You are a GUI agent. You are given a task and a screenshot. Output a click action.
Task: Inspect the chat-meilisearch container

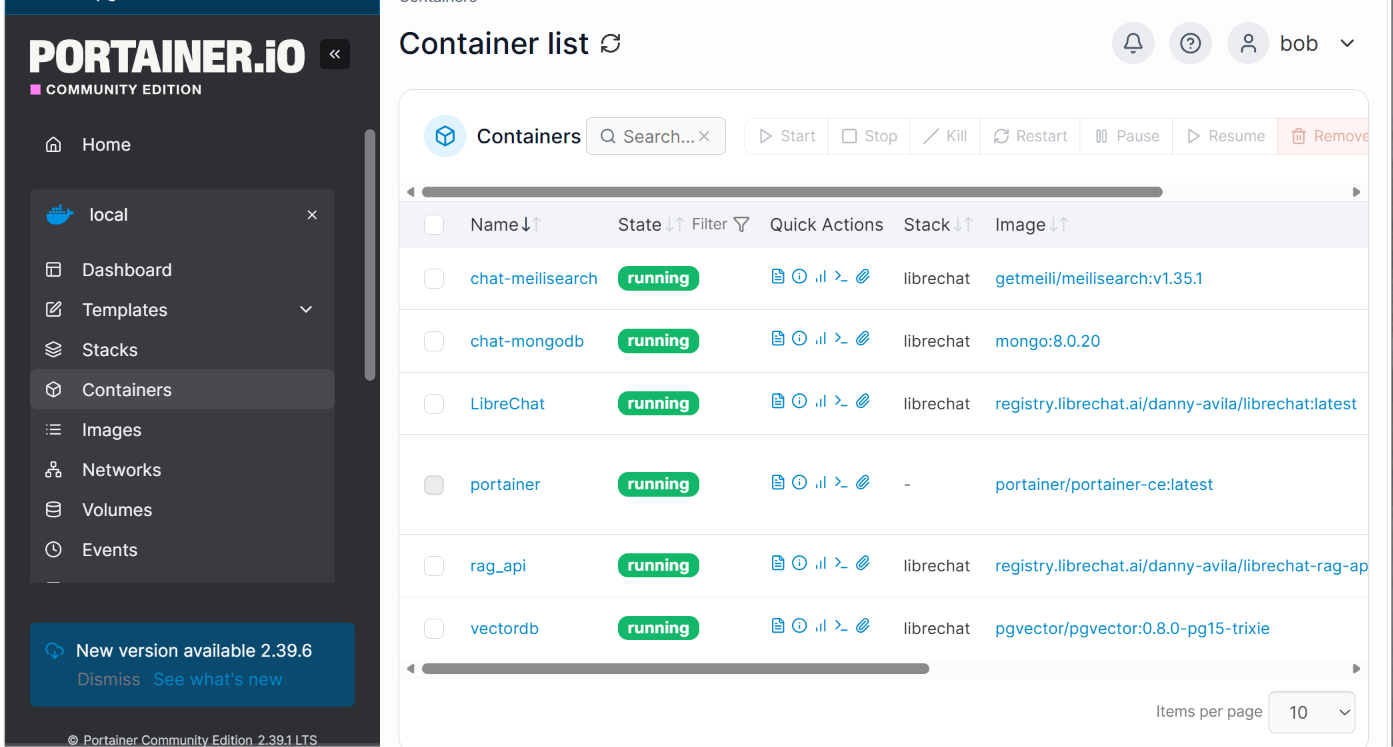(799, 277)
